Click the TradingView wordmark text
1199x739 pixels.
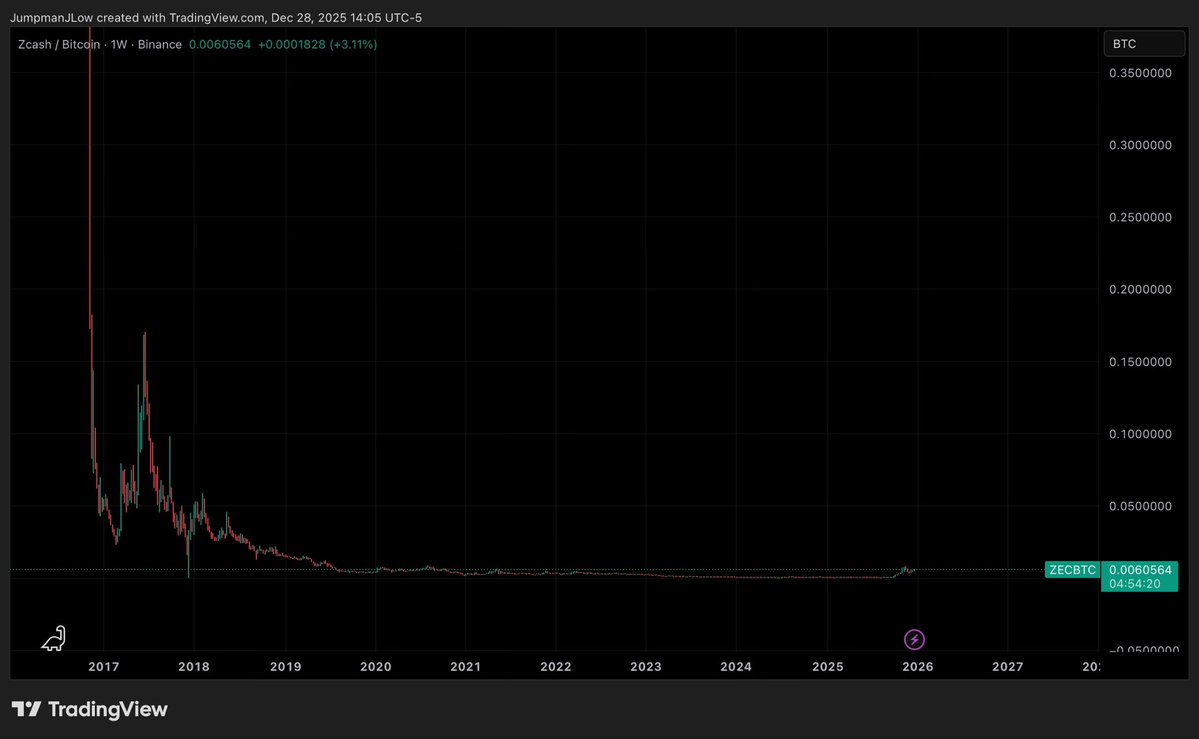point(108,710)
